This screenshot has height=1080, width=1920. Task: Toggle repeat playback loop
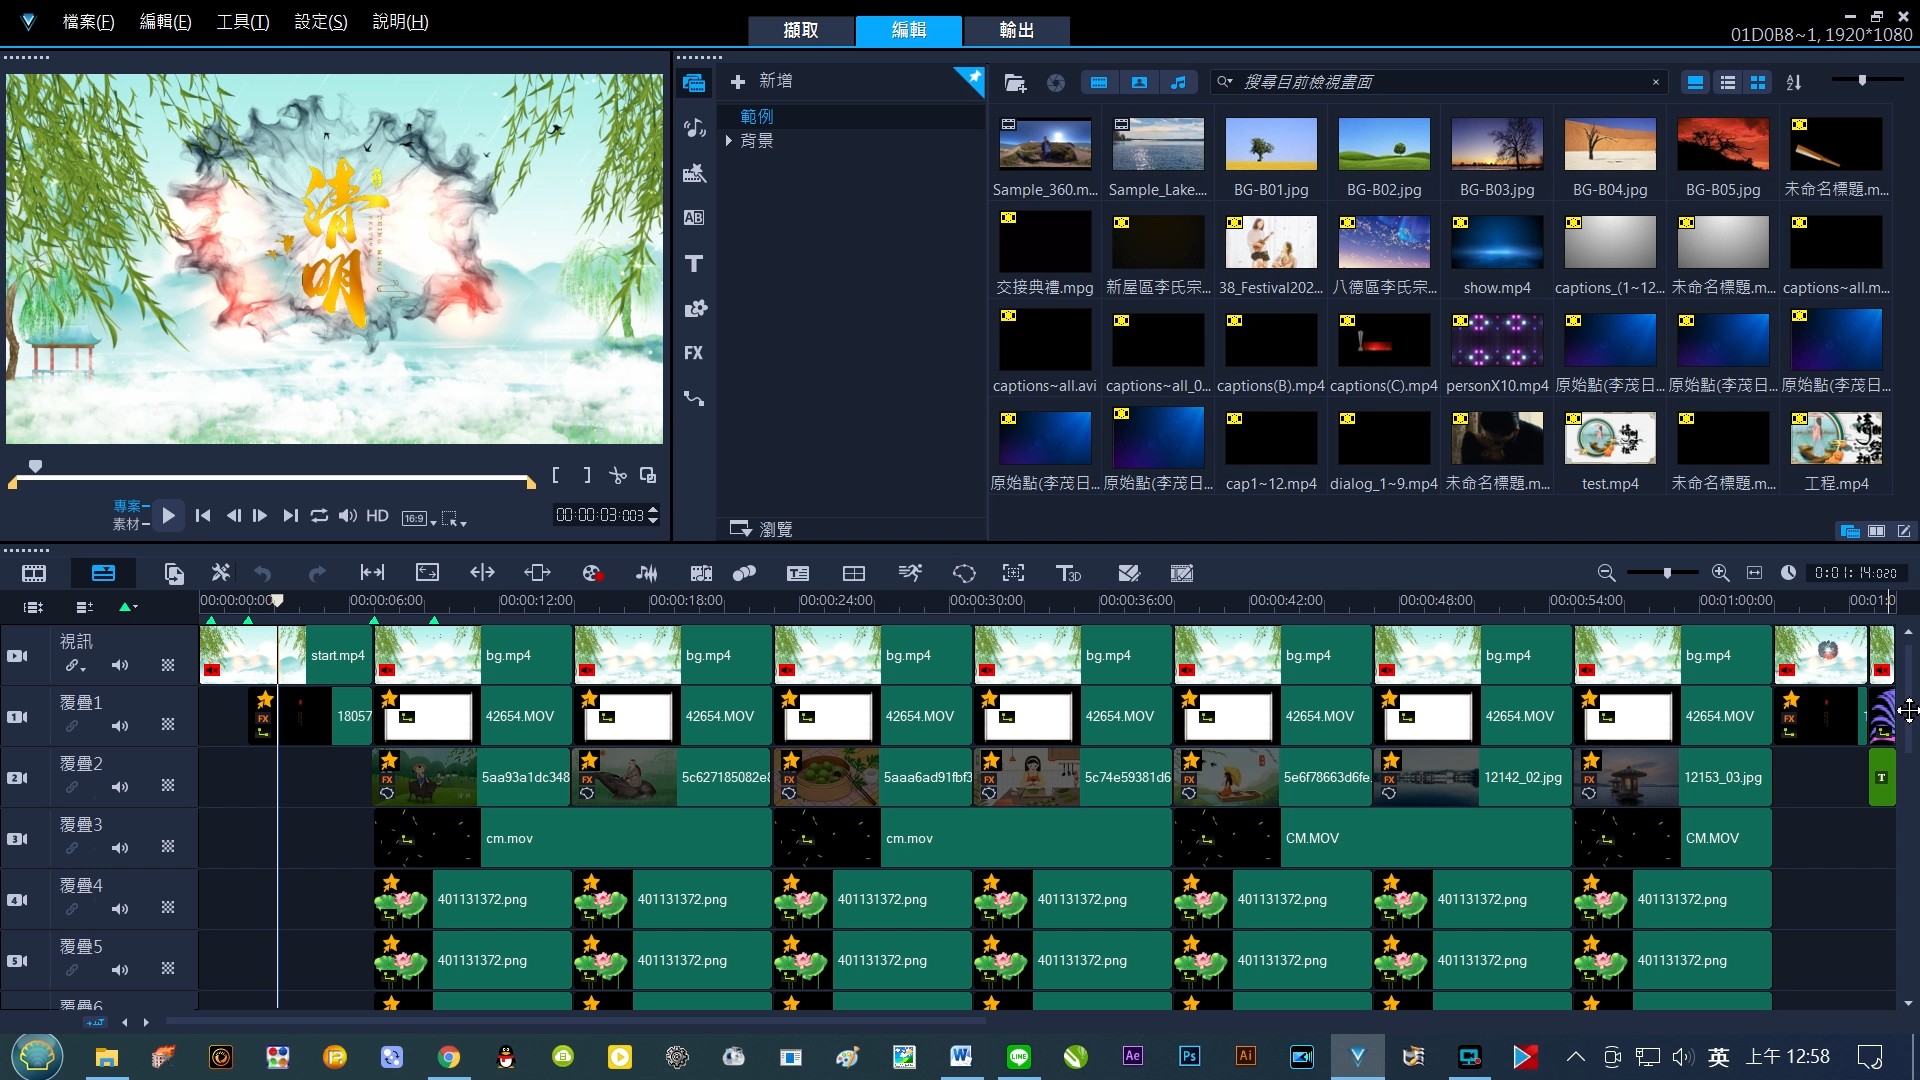pos(319,516)
